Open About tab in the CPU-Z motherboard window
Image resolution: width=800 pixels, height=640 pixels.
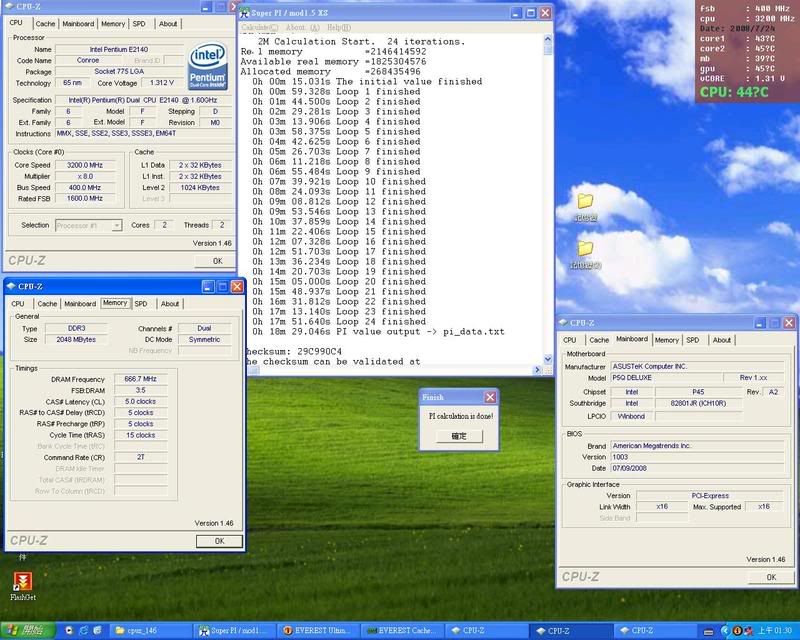tap(721, 340)
